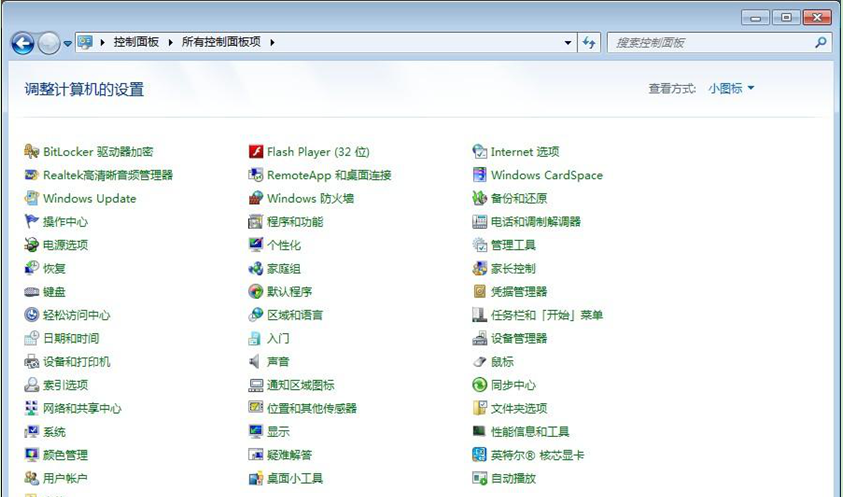Screen dimensions: 843x497
Task: Open the 性能信息和工具 link
Action: (531, 431)
